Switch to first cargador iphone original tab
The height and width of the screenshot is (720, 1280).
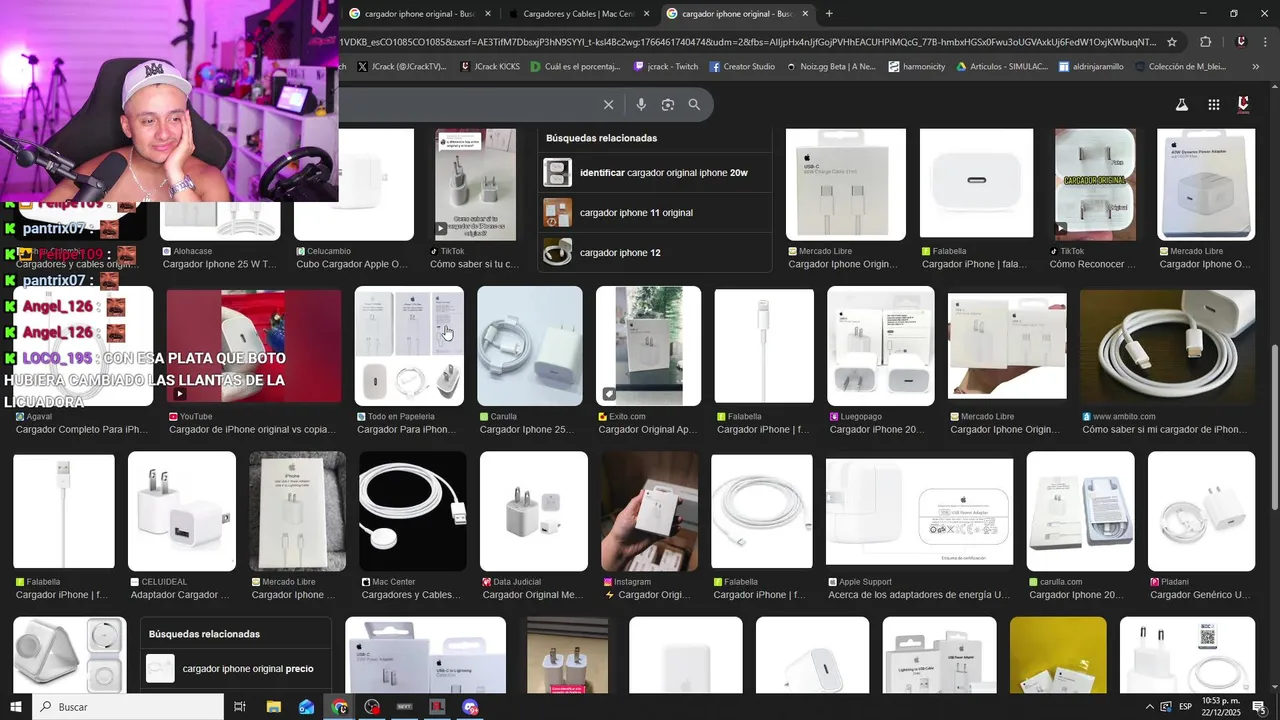420,14
